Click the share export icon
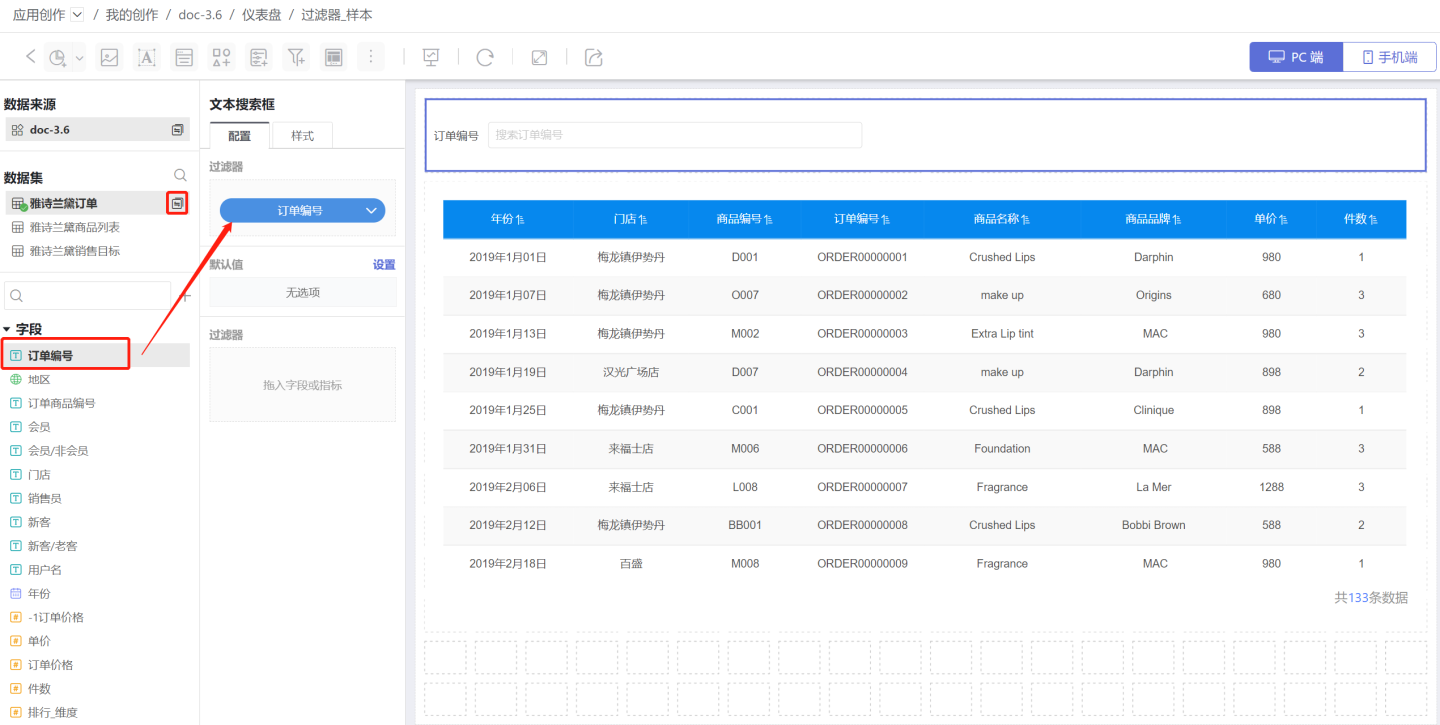Viewport: 1440px width, 725px height. [x=593, y=57]
